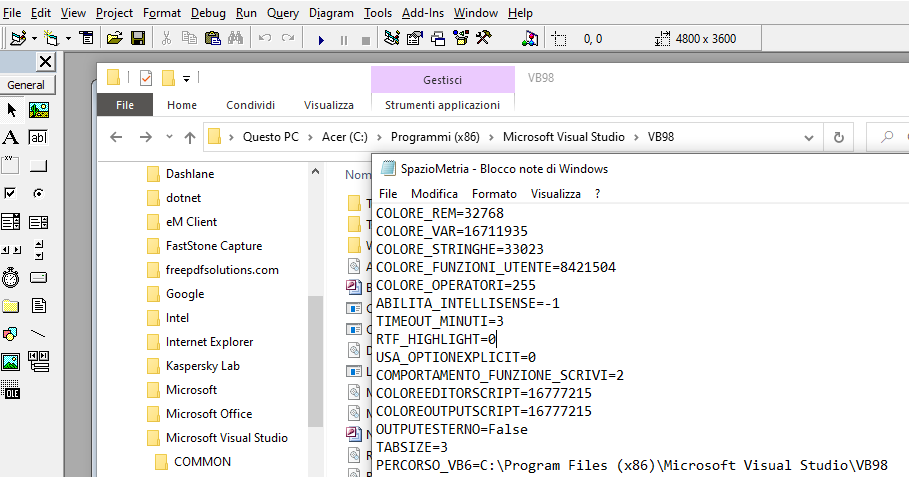This screenshot has width=909, height=477.
Task: Select the Label control (letter A)
Action: click(10, 137)
